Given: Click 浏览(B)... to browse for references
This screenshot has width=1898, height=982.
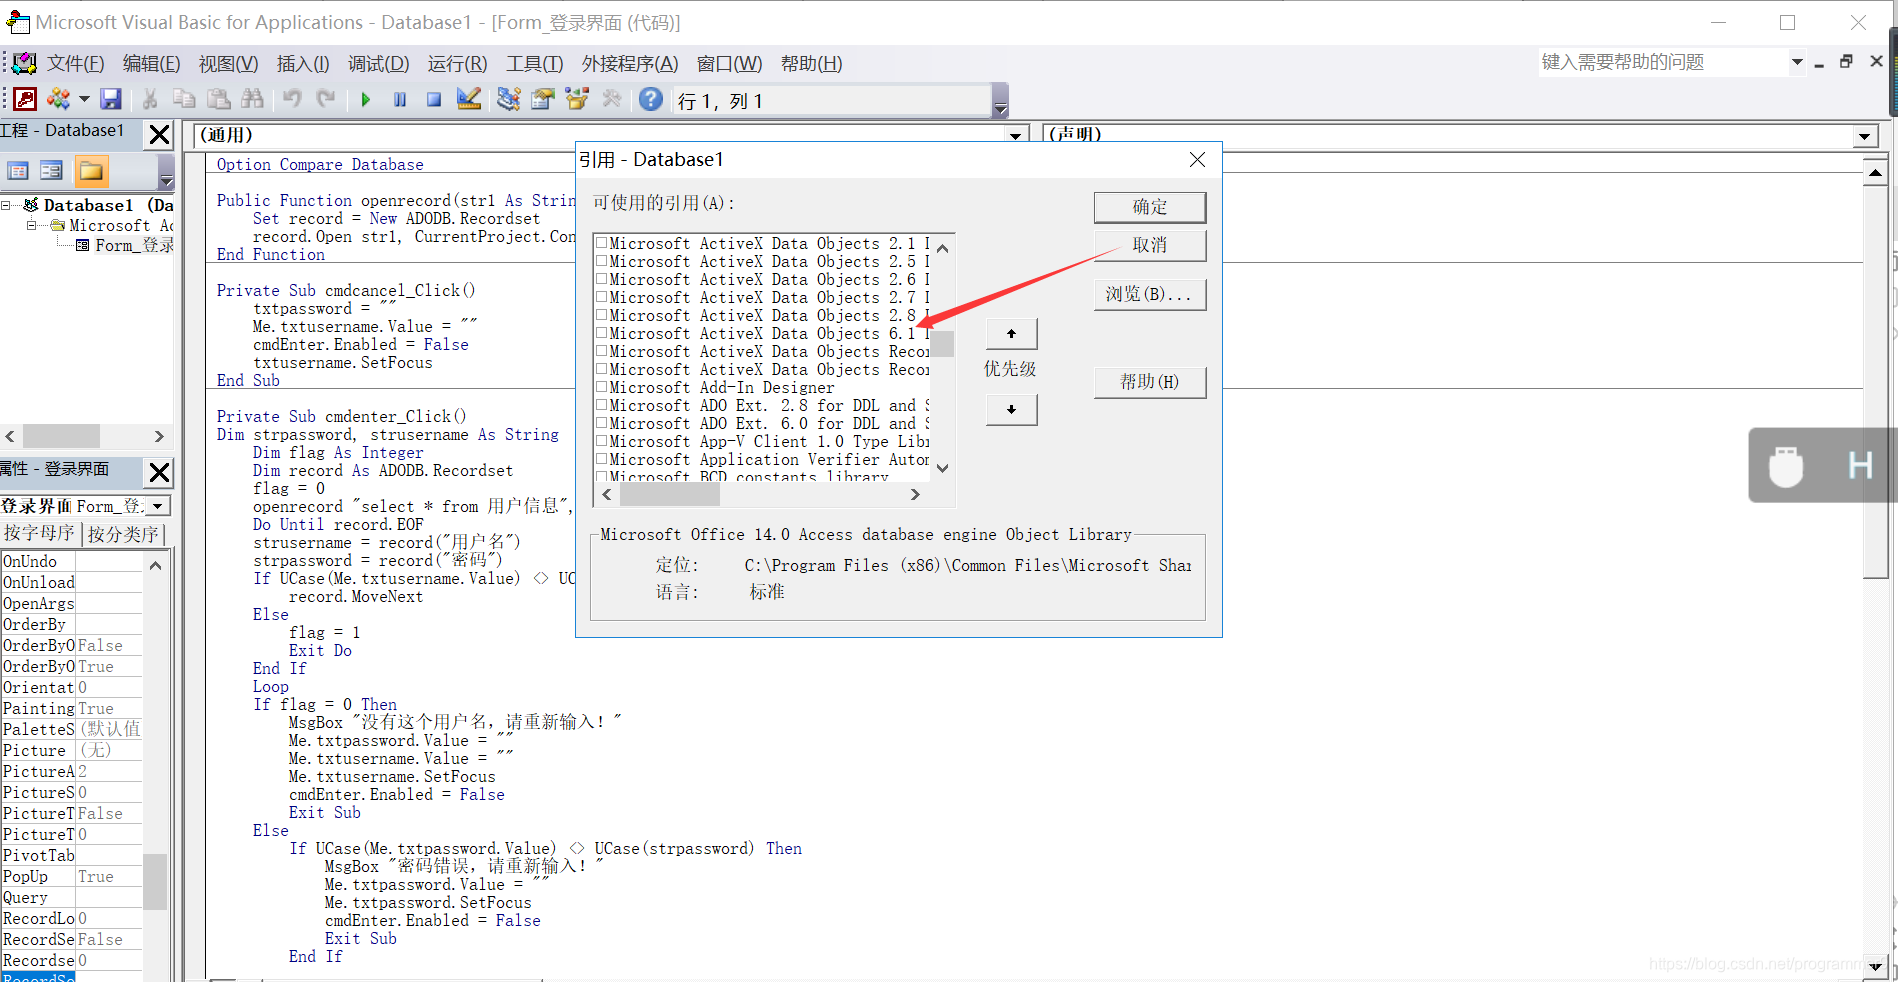Looking at the screenshot, I should pyautogui.click(x=1150, y=294).
